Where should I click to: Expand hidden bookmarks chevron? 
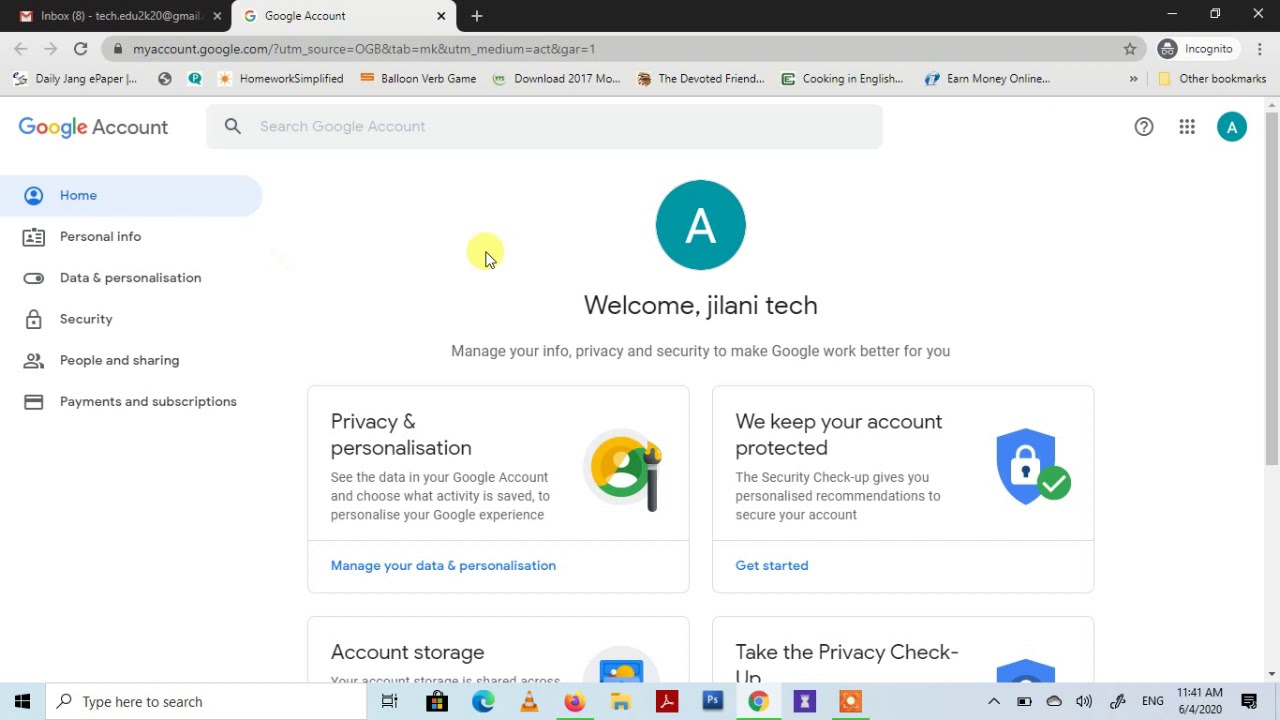[x=1133, y=79]
